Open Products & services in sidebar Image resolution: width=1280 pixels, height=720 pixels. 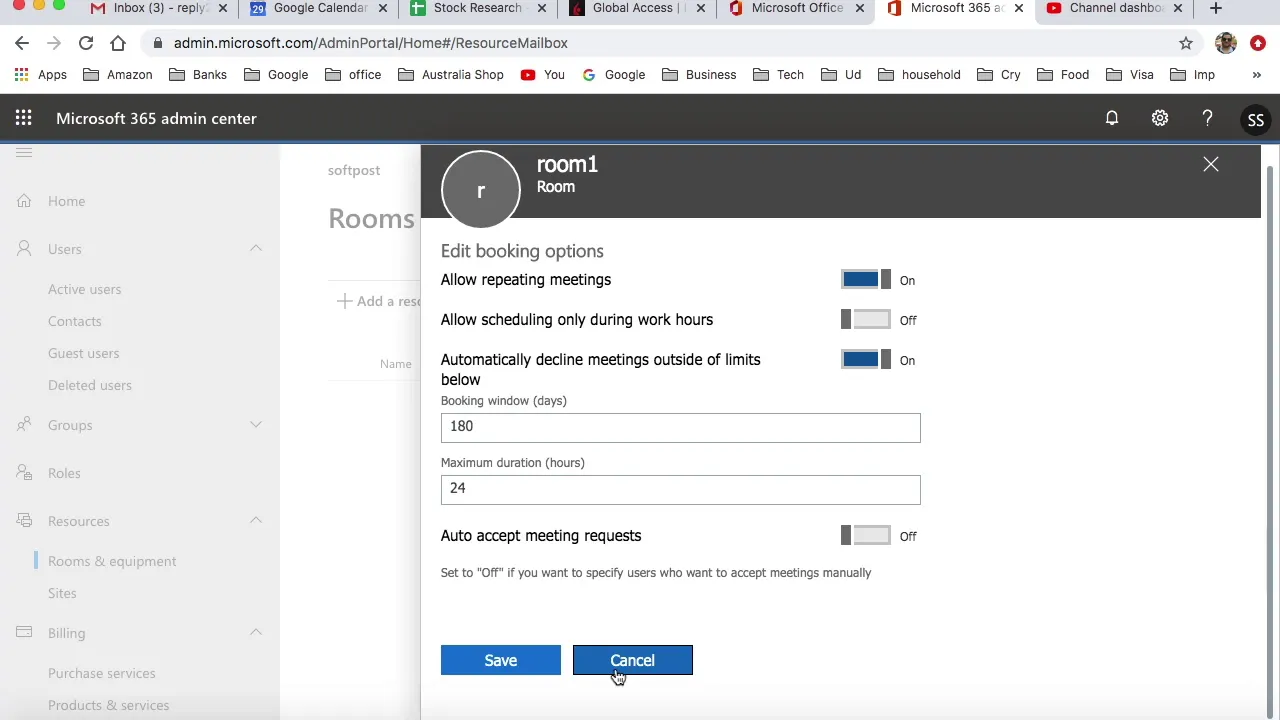click(x=108, y=705)
